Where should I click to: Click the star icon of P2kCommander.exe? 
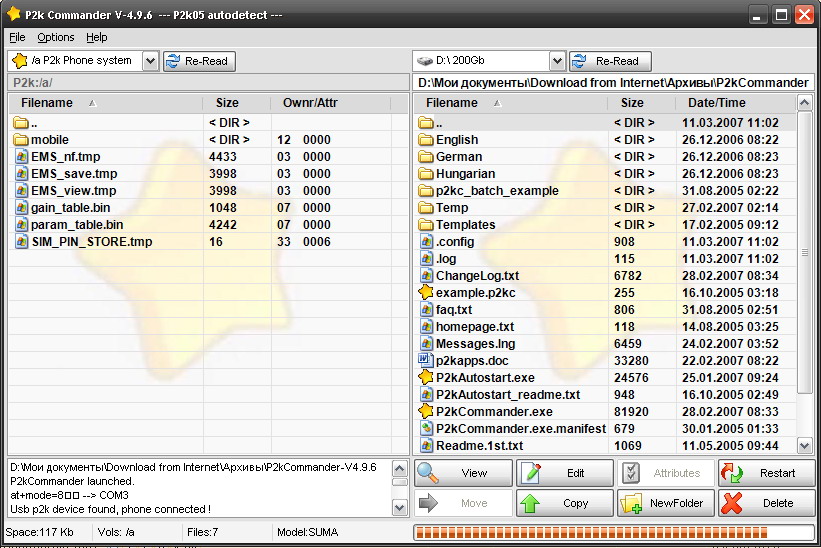[x=426, y=411]
